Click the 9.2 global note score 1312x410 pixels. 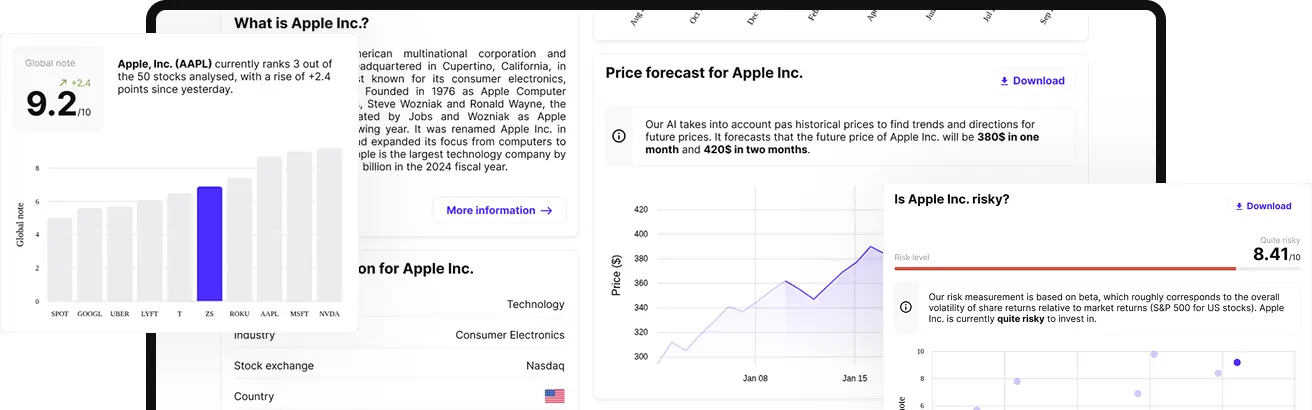pyautogui.click(x=51, y=104)
